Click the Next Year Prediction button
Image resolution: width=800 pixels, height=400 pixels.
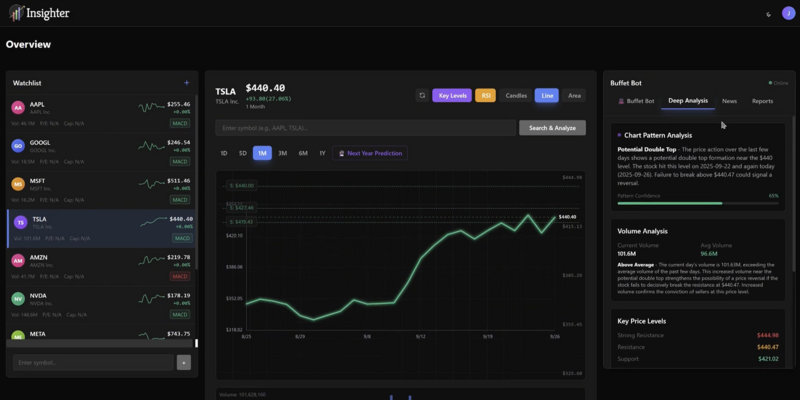[x=370, y=153]
